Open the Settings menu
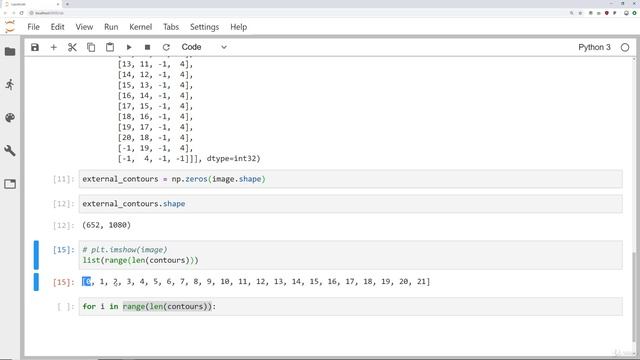The height and width of the screenshot is (360, 640). click(204, 27)
